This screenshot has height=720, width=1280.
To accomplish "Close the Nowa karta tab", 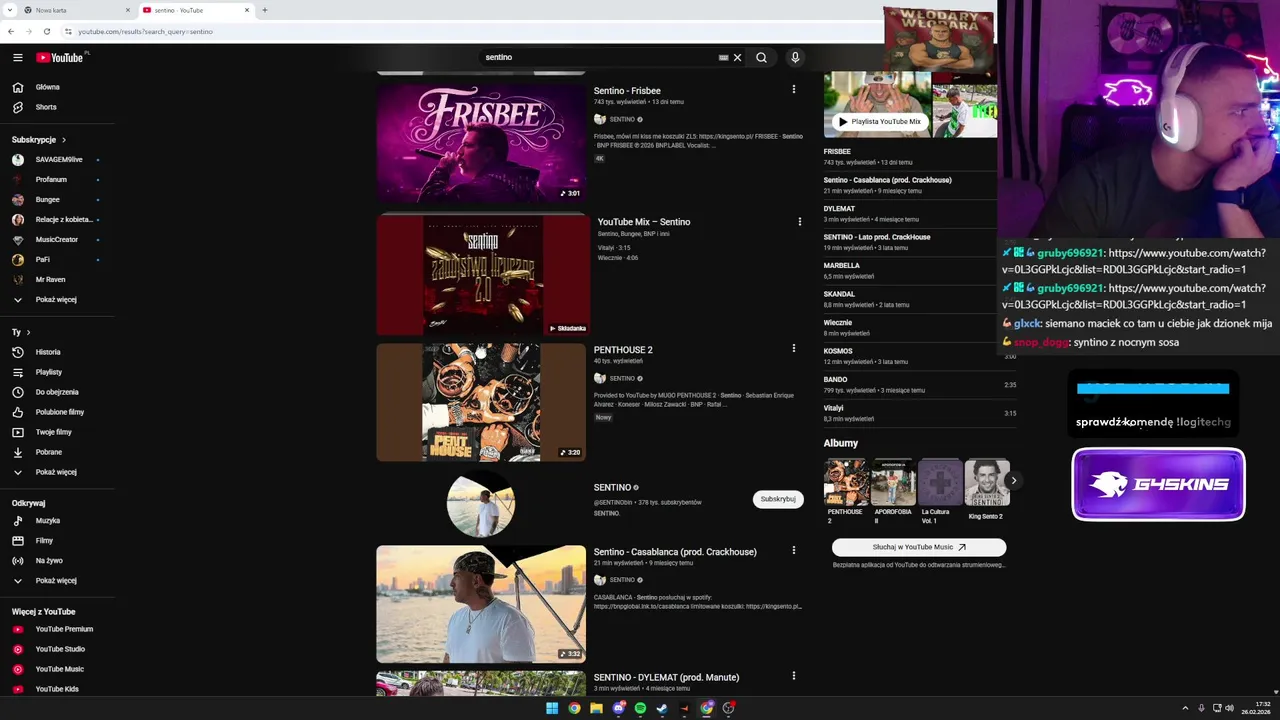I will tap(128, 10).
